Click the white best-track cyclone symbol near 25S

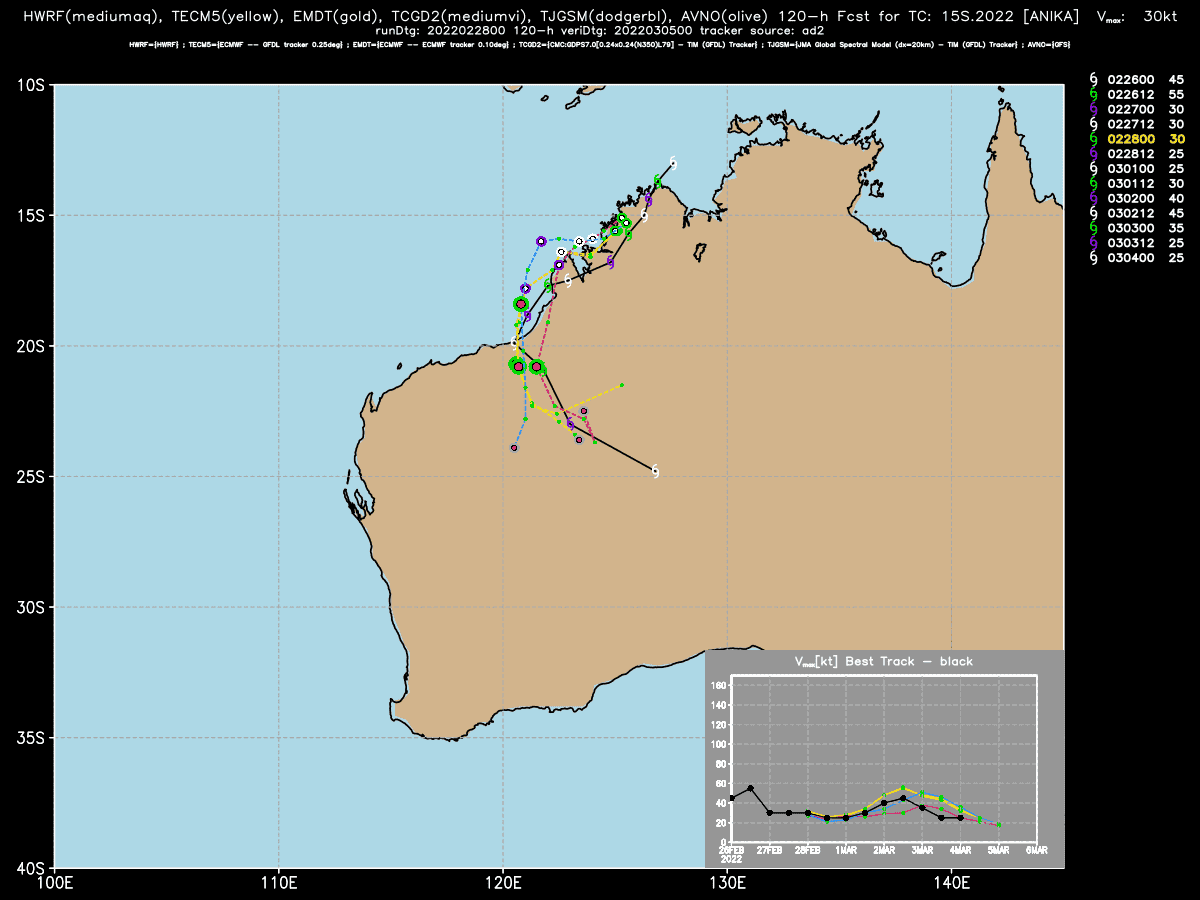pyautogui.click(x=655, y=472)
